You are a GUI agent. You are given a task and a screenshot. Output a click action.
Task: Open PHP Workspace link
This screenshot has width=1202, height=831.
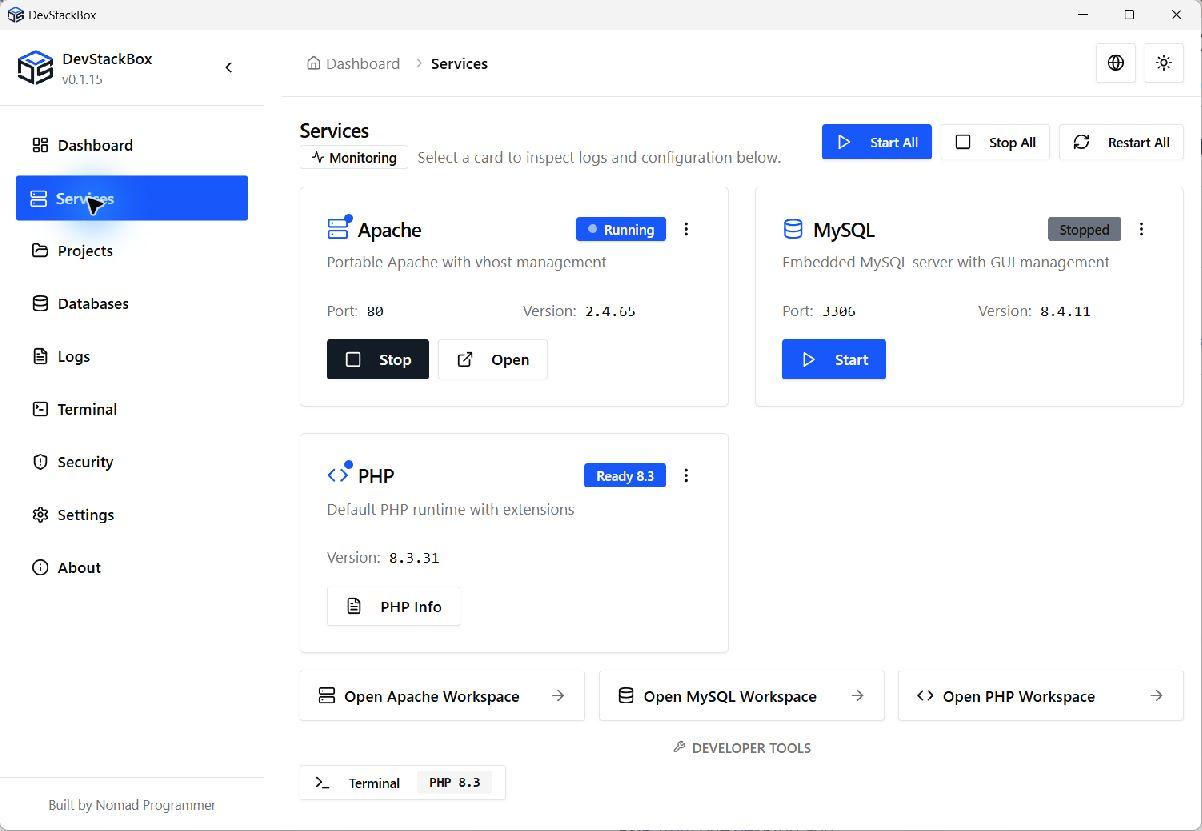point(1041,696)
